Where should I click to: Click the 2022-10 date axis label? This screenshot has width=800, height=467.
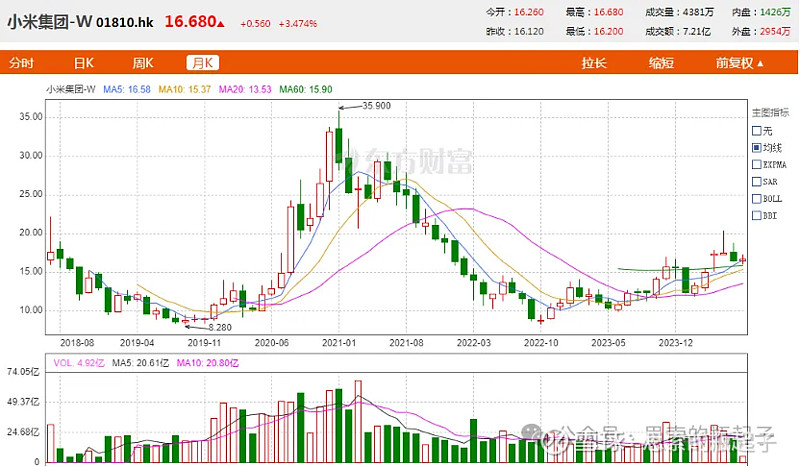coord(541,342)
